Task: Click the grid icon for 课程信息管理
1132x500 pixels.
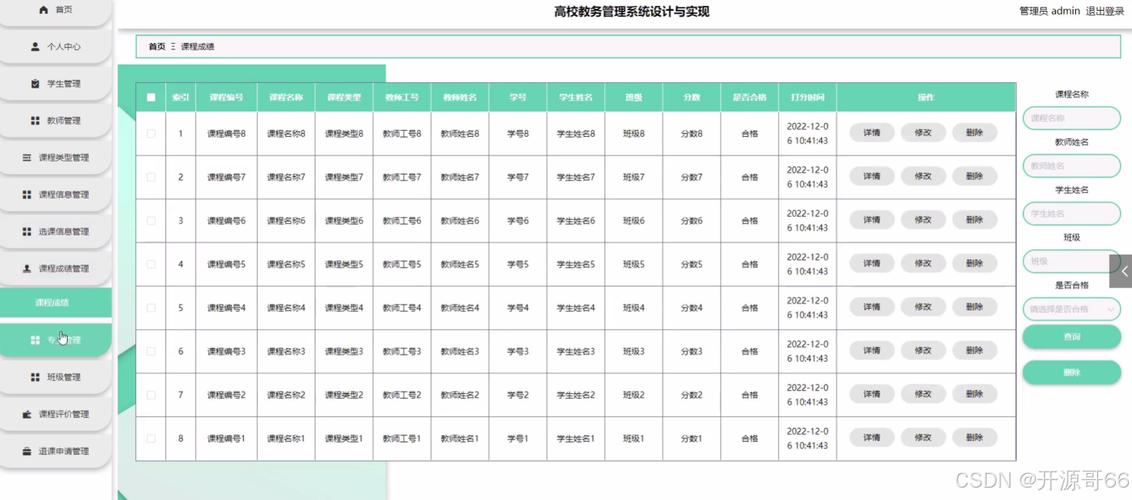Action: point(27,194)
